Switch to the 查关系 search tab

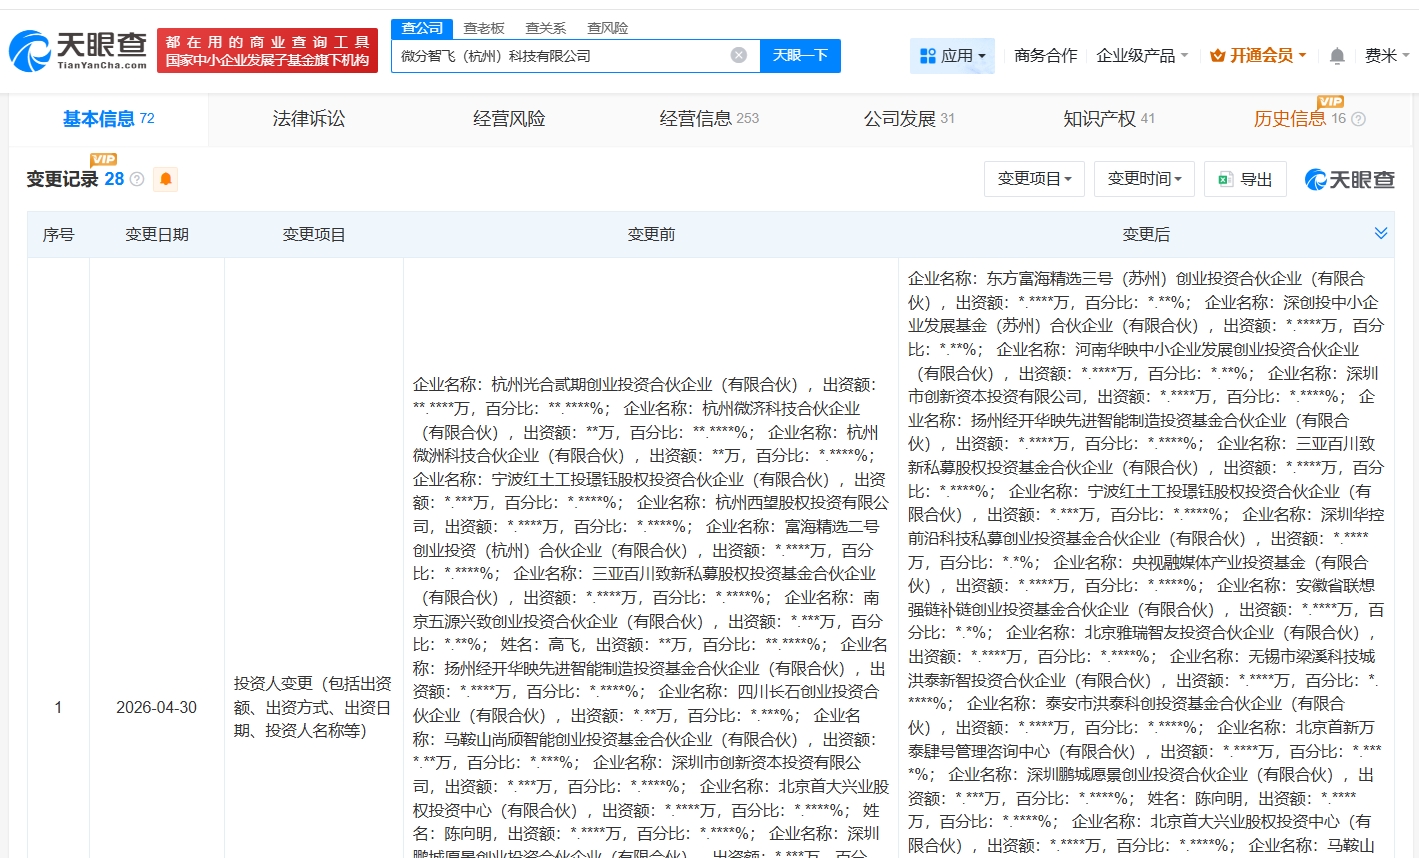[546, 28]
